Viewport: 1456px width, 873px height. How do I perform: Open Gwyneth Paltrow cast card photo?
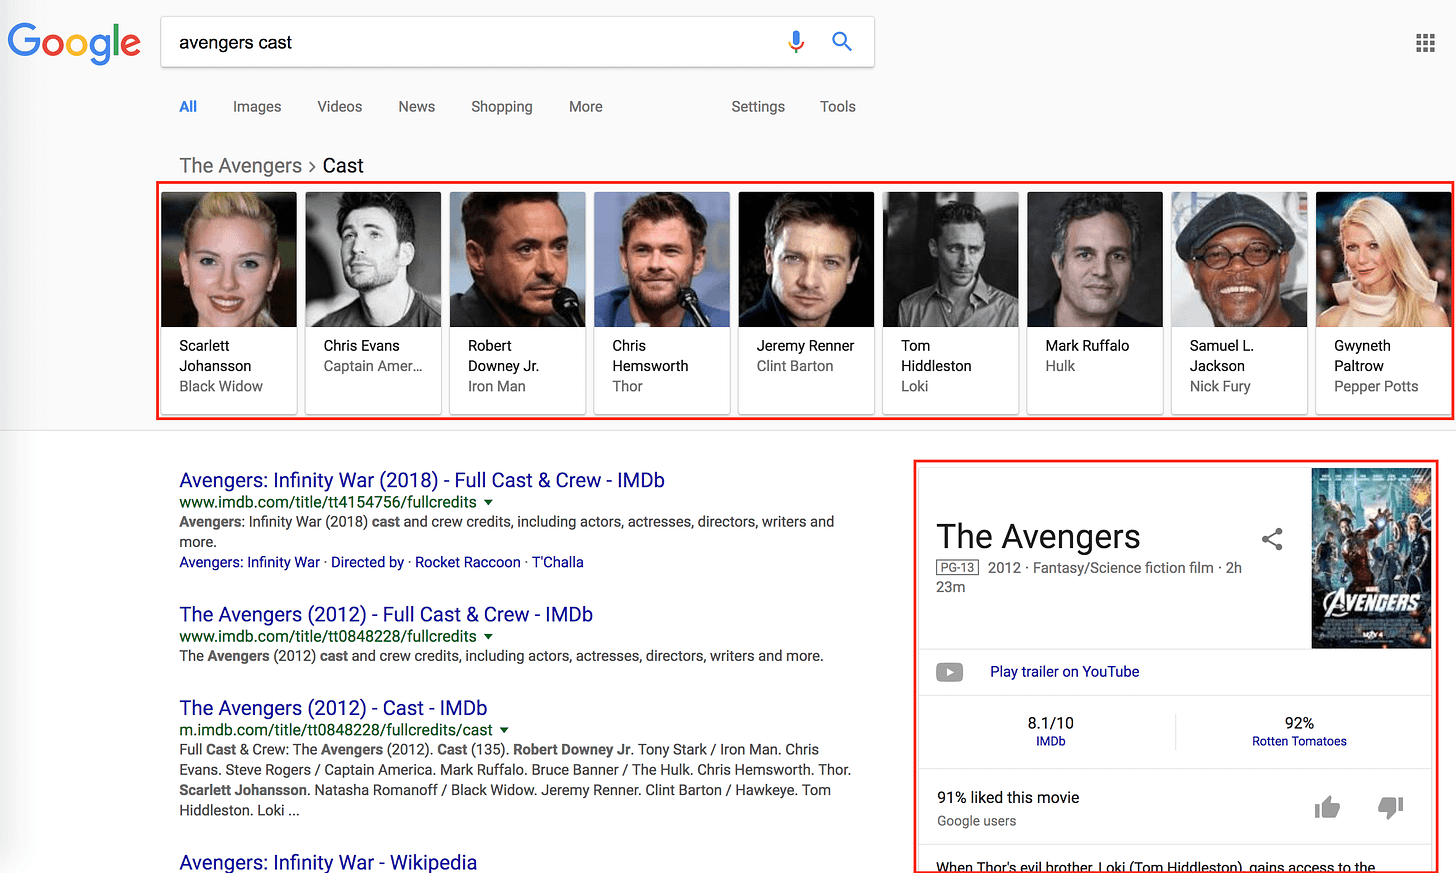tap(1384, 260)
